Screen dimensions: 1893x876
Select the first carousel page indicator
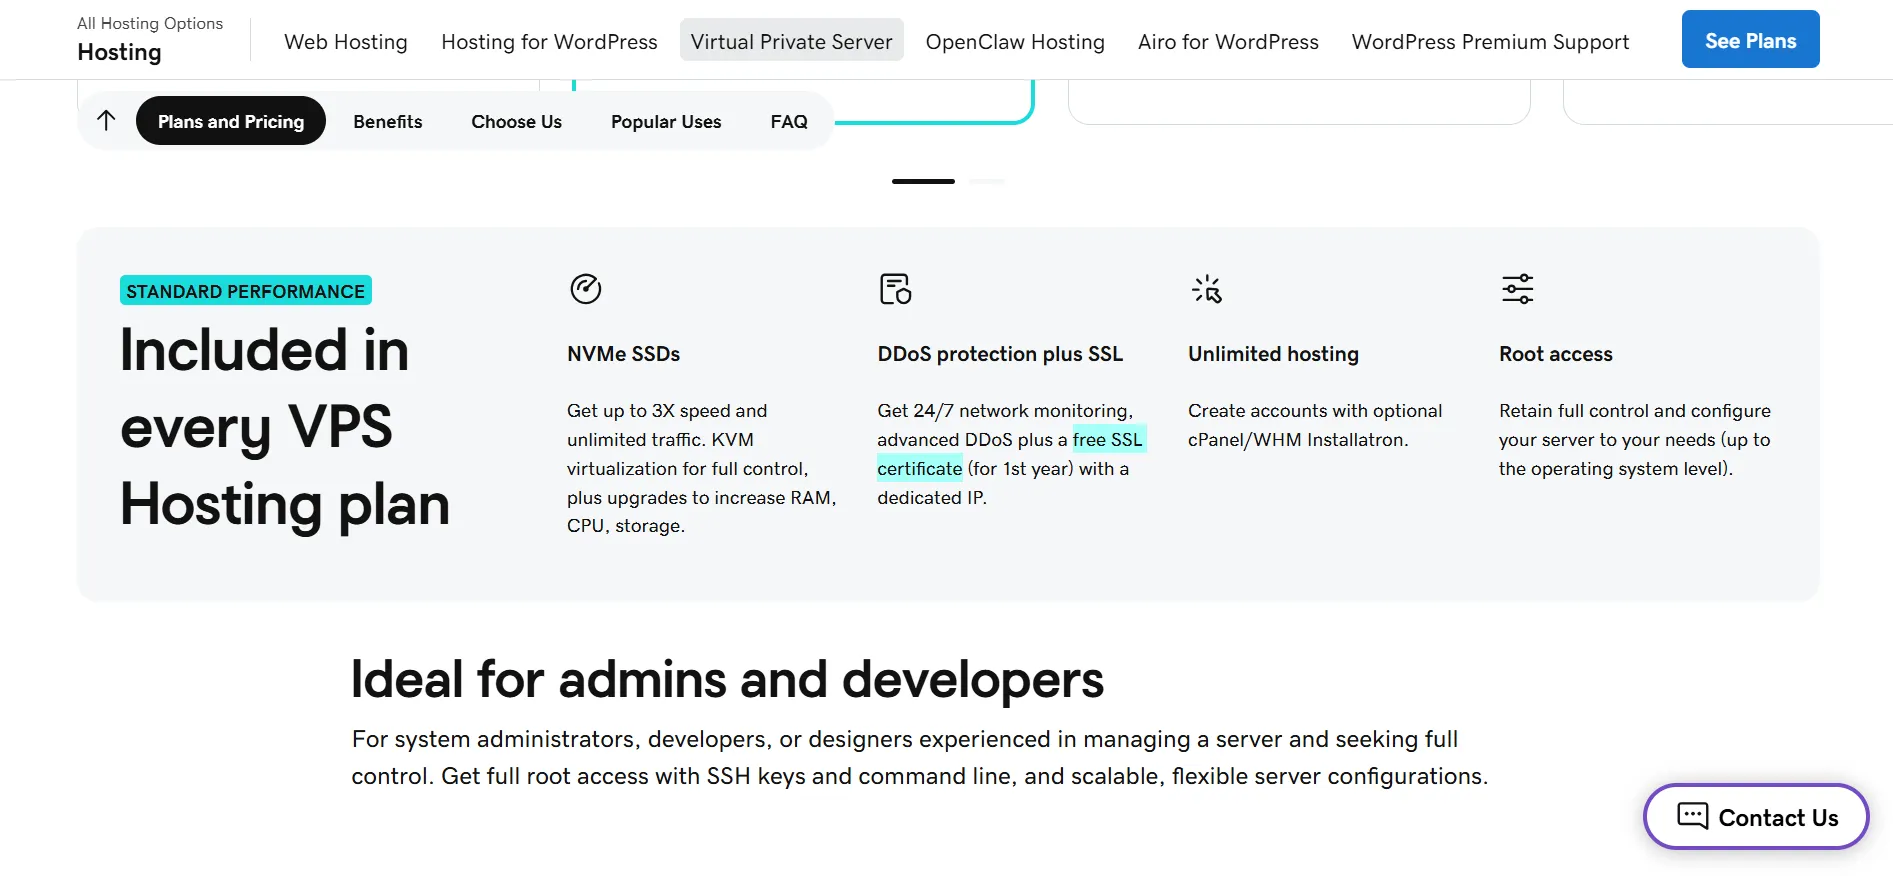point(923,181)
